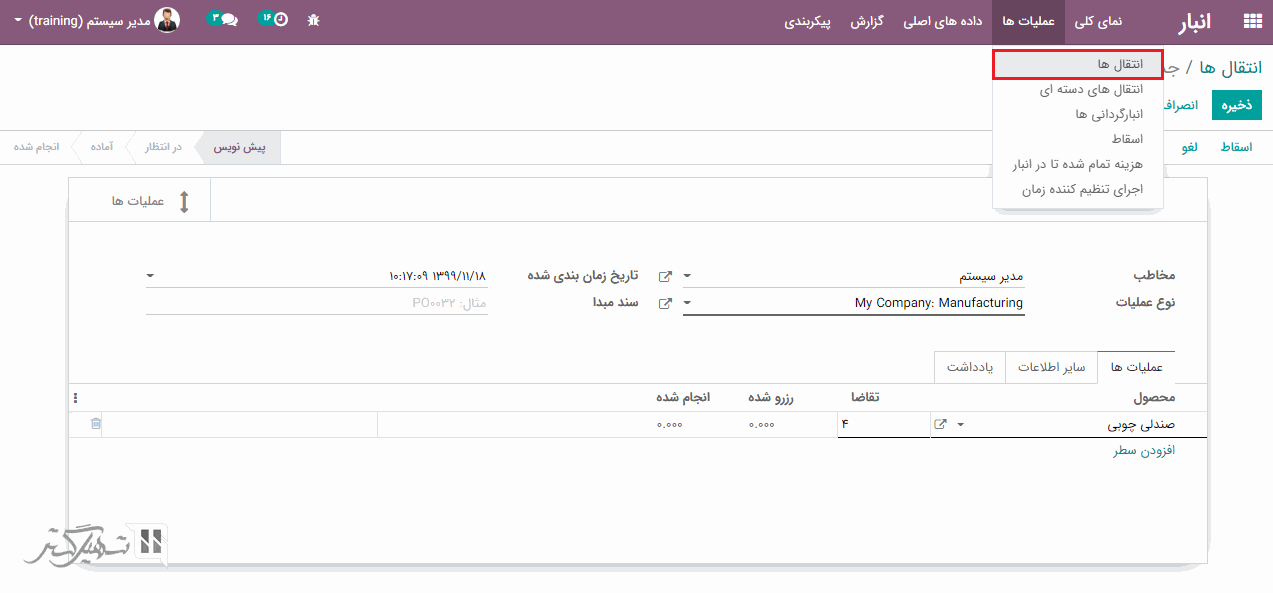Open the debug bug icon
1273x593 pixels.
pos(314,19)
